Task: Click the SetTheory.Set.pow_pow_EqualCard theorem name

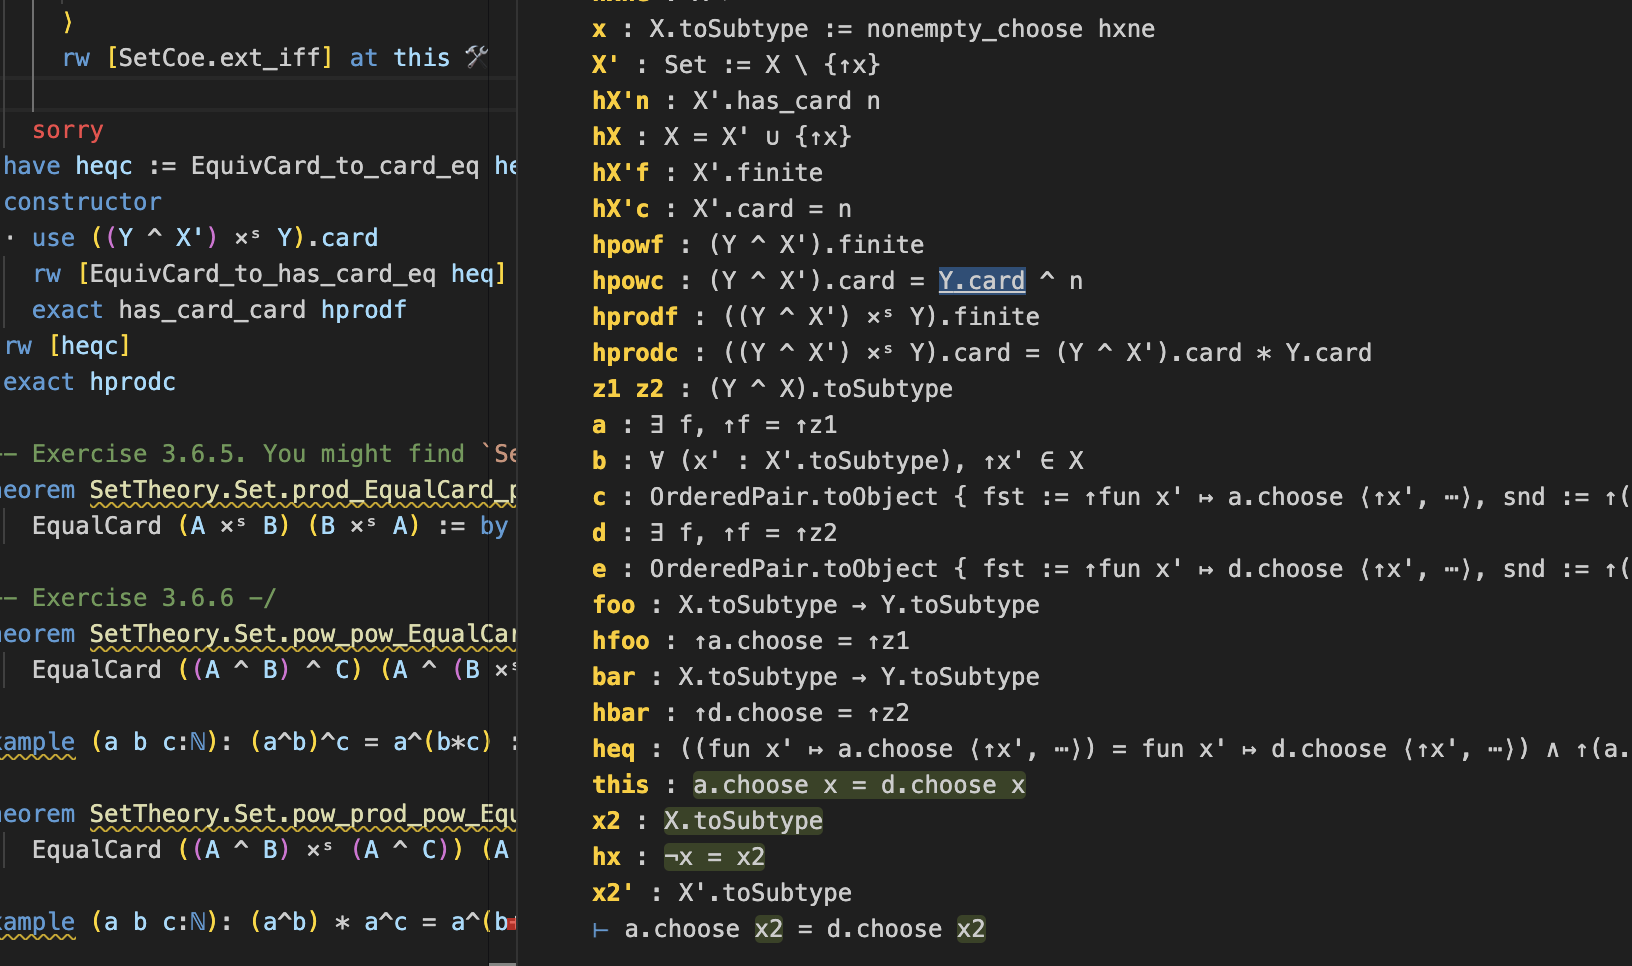Action: pos(302,634)
